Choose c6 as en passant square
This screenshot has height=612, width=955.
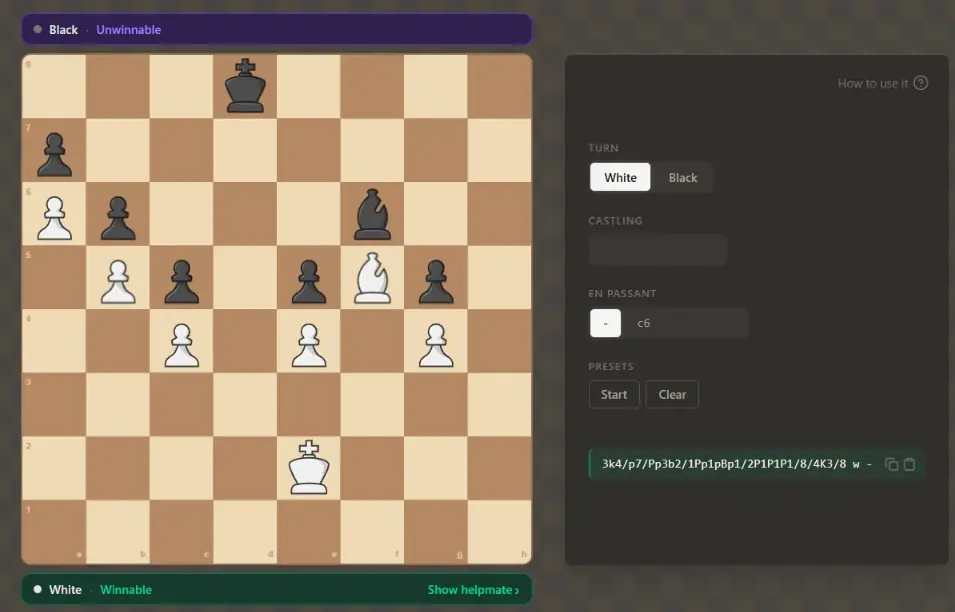click(644, 323)
